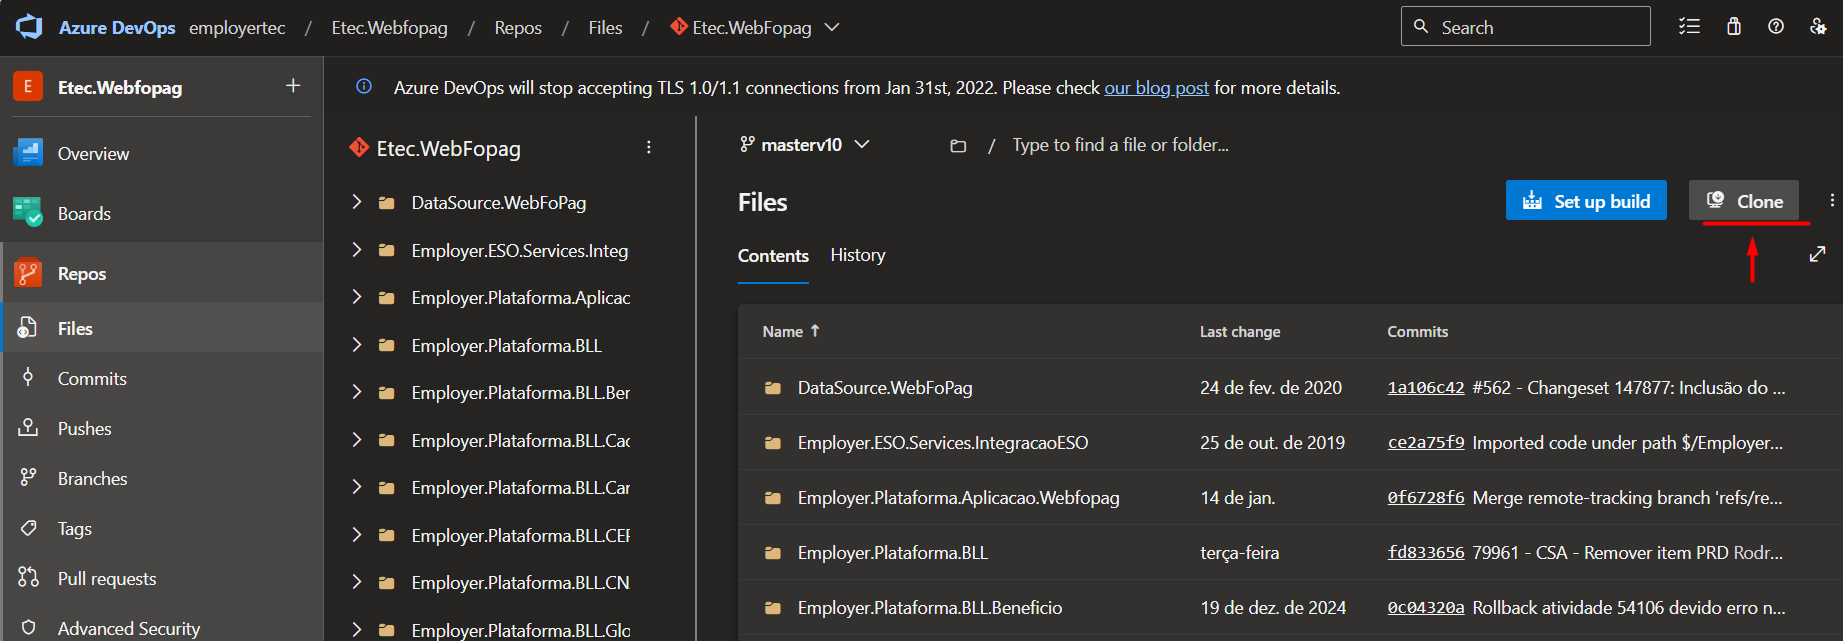1843x641 pixels.
Task: Click the Set up build button
Action: (x=1586, y=201)
